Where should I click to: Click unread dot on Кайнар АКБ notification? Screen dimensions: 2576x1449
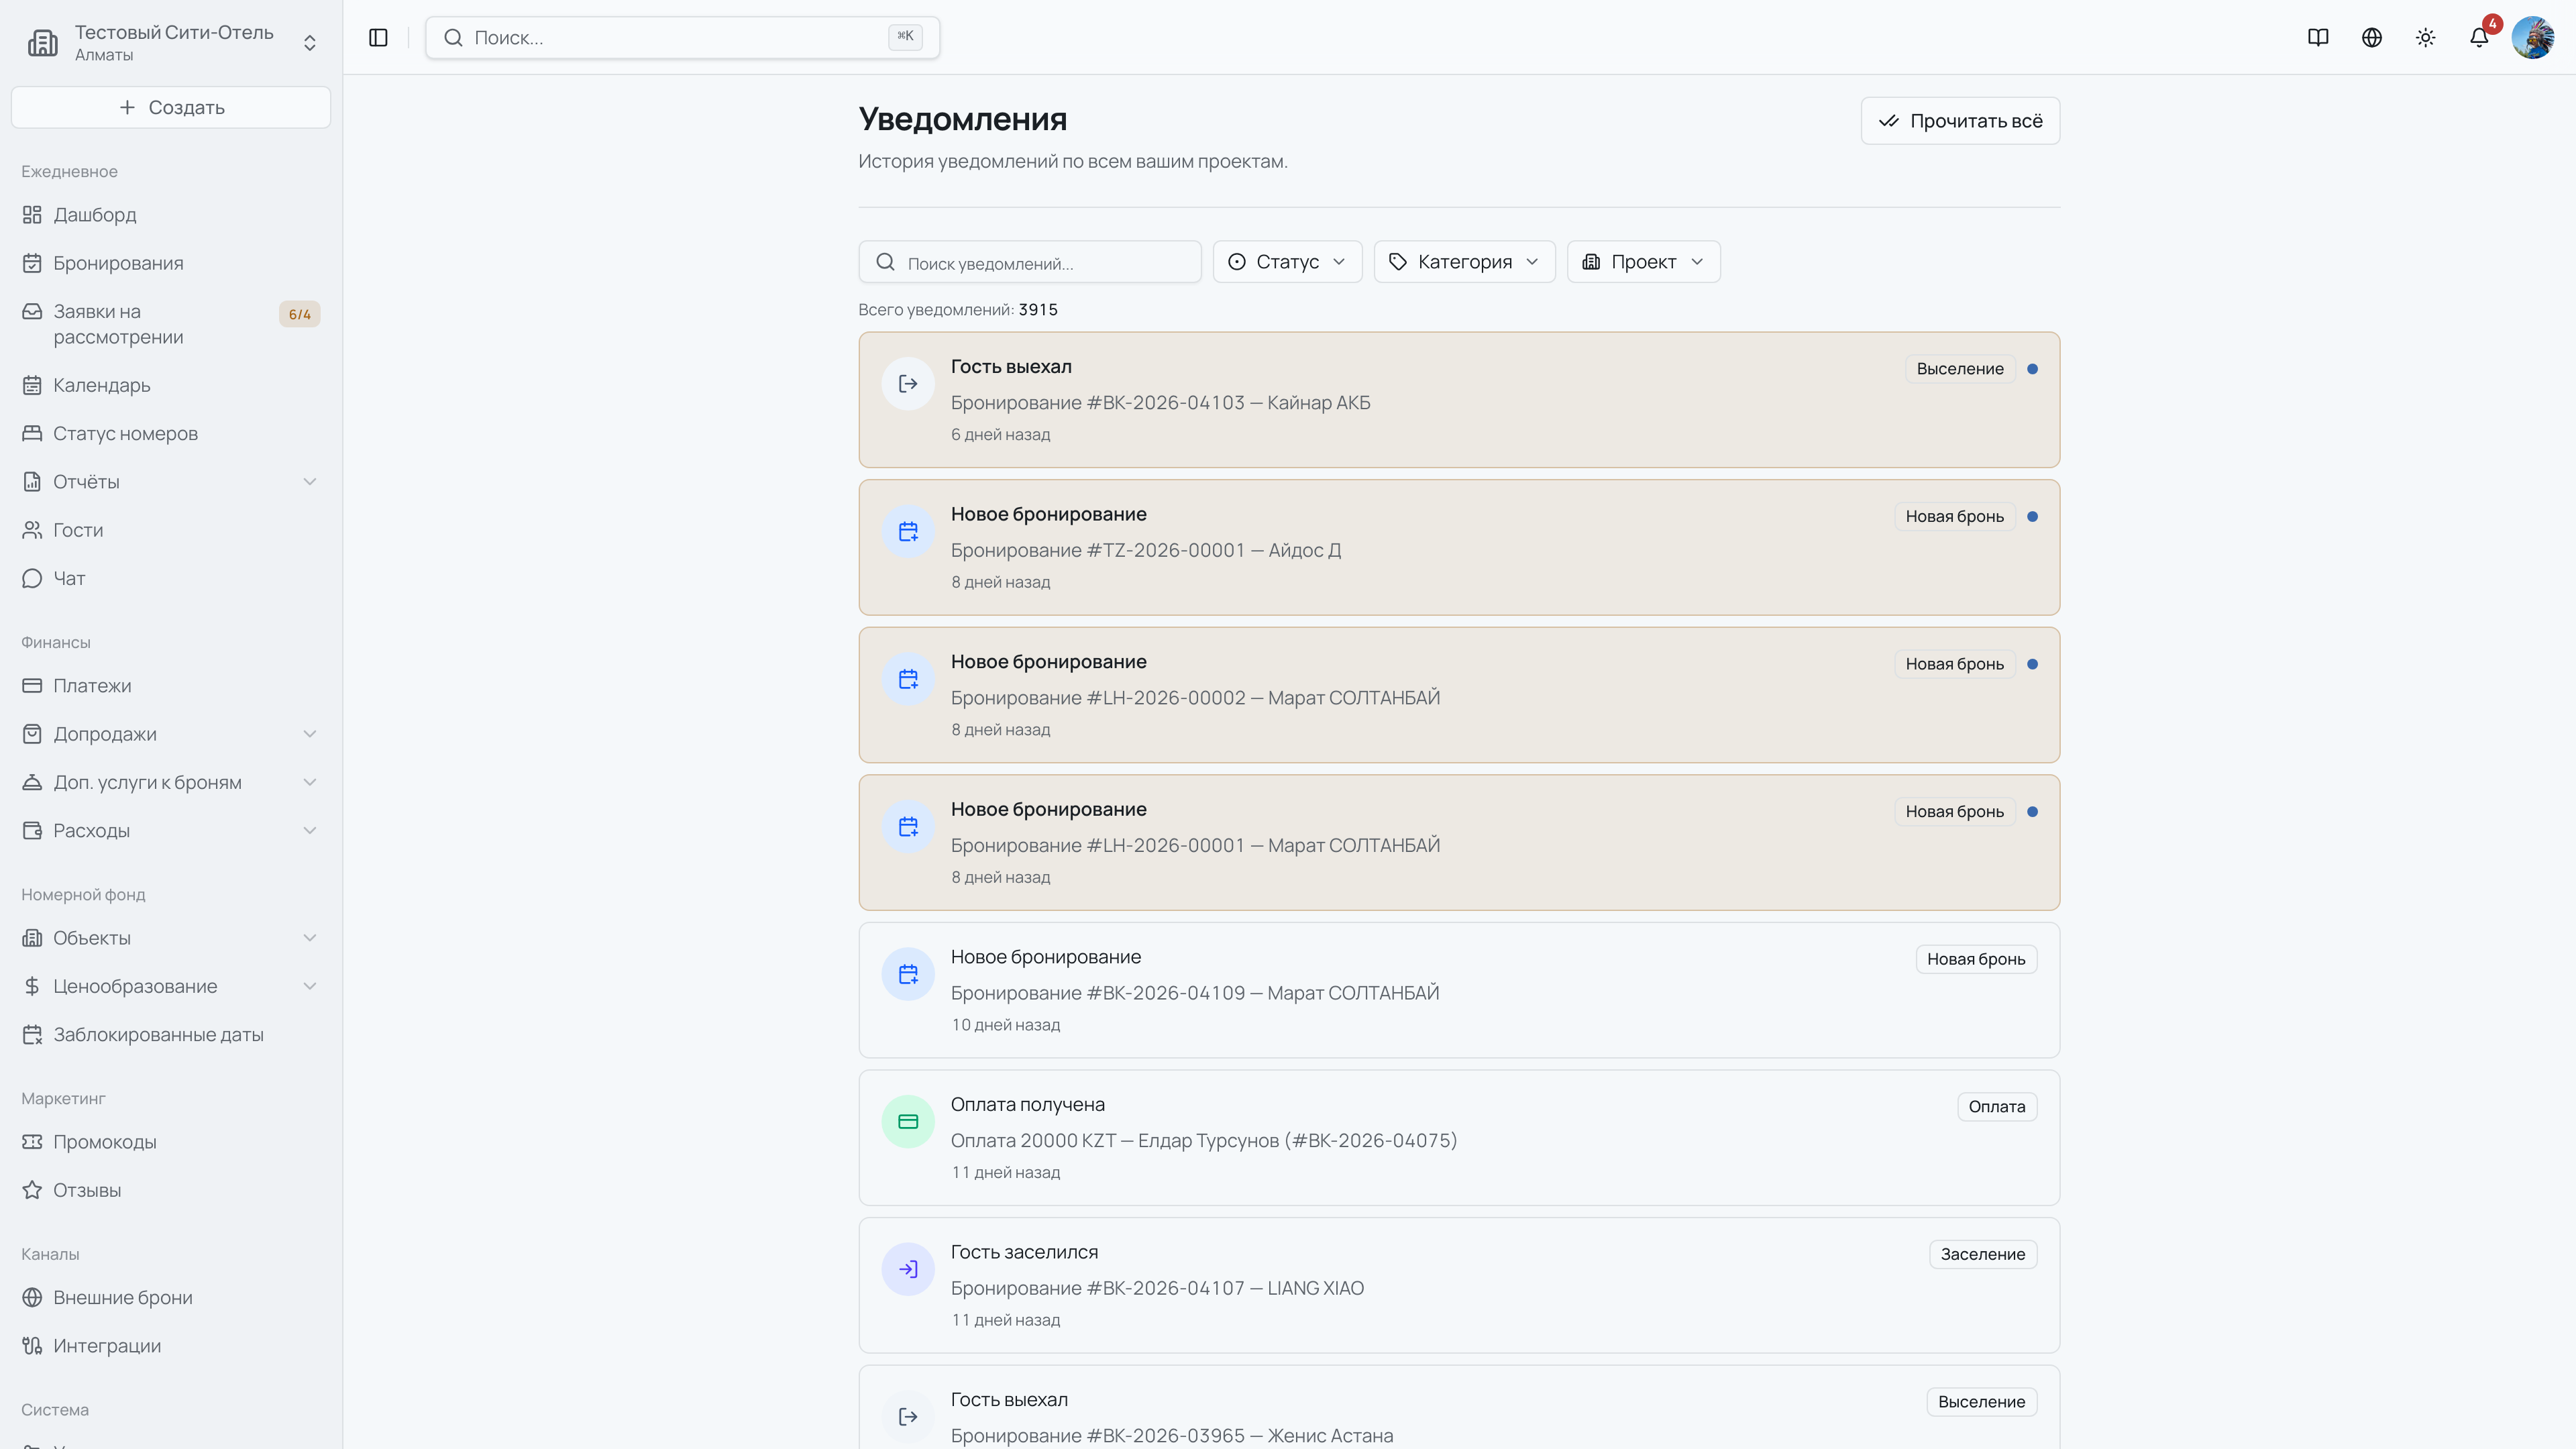[x=2032, y=369]
